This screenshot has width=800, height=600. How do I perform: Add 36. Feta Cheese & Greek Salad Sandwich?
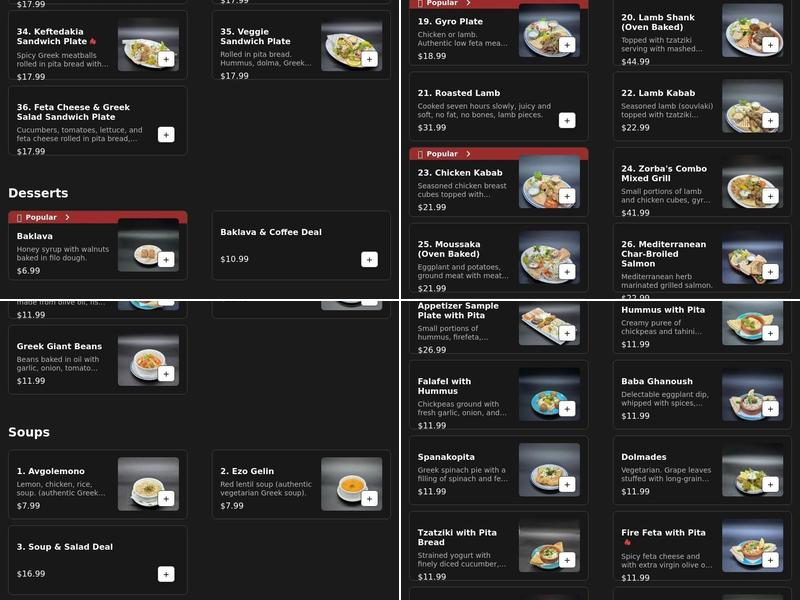coord(166,135)
